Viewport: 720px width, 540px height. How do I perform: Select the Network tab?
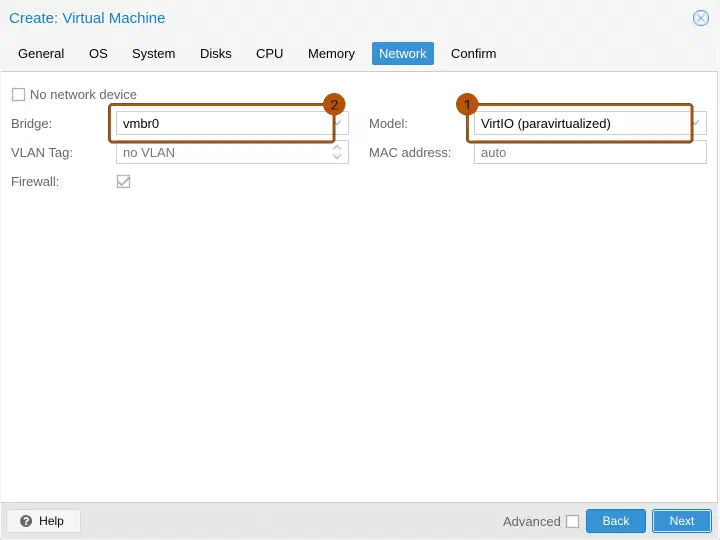pyautogui.click(x=403, y=54)
